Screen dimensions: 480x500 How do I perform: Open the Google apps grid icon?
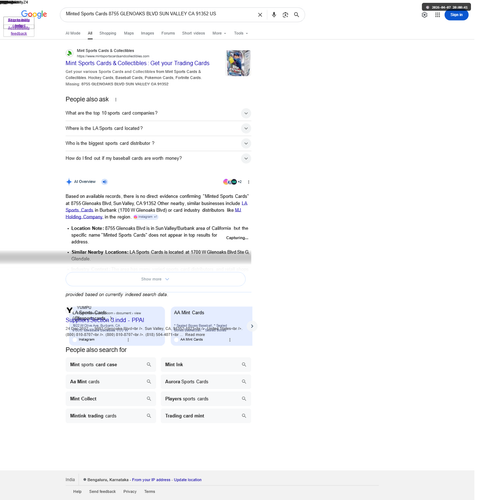tap(437, 15)
